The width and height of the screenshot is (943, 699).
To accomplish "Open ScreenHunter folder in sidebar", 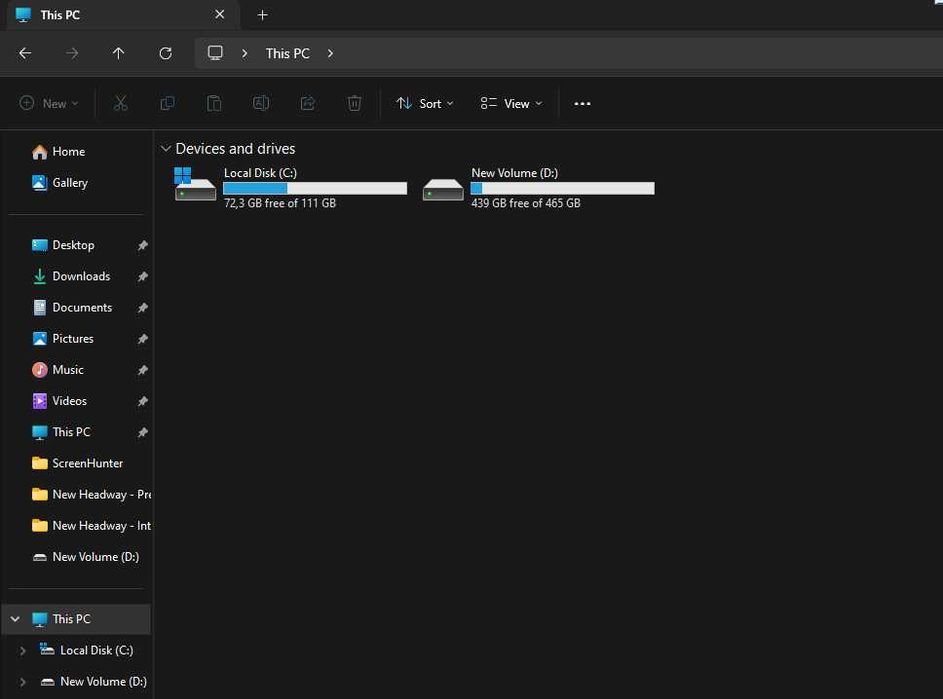I will (x=76, y=463).
